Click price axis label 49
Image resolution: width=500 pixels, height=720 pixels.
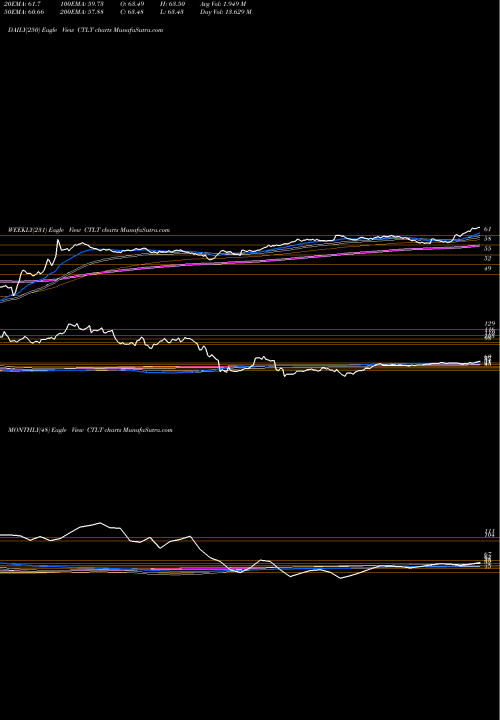(x=488, y=269)
